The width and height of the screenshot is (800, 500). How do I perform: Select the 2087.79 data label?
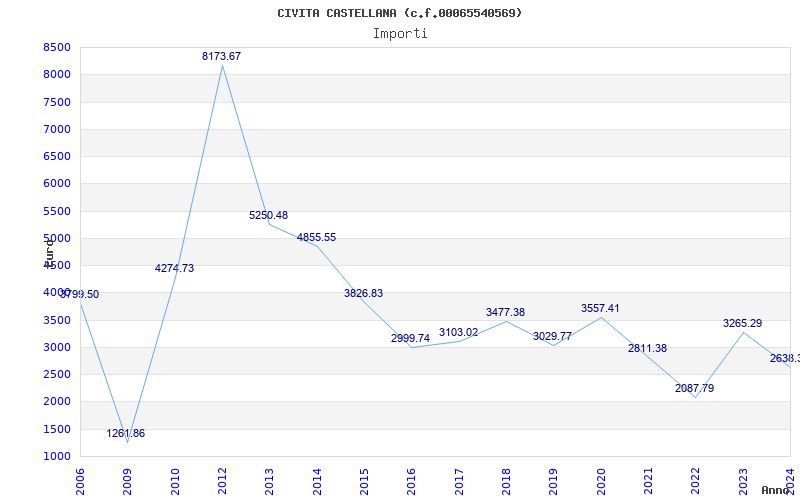694,388
